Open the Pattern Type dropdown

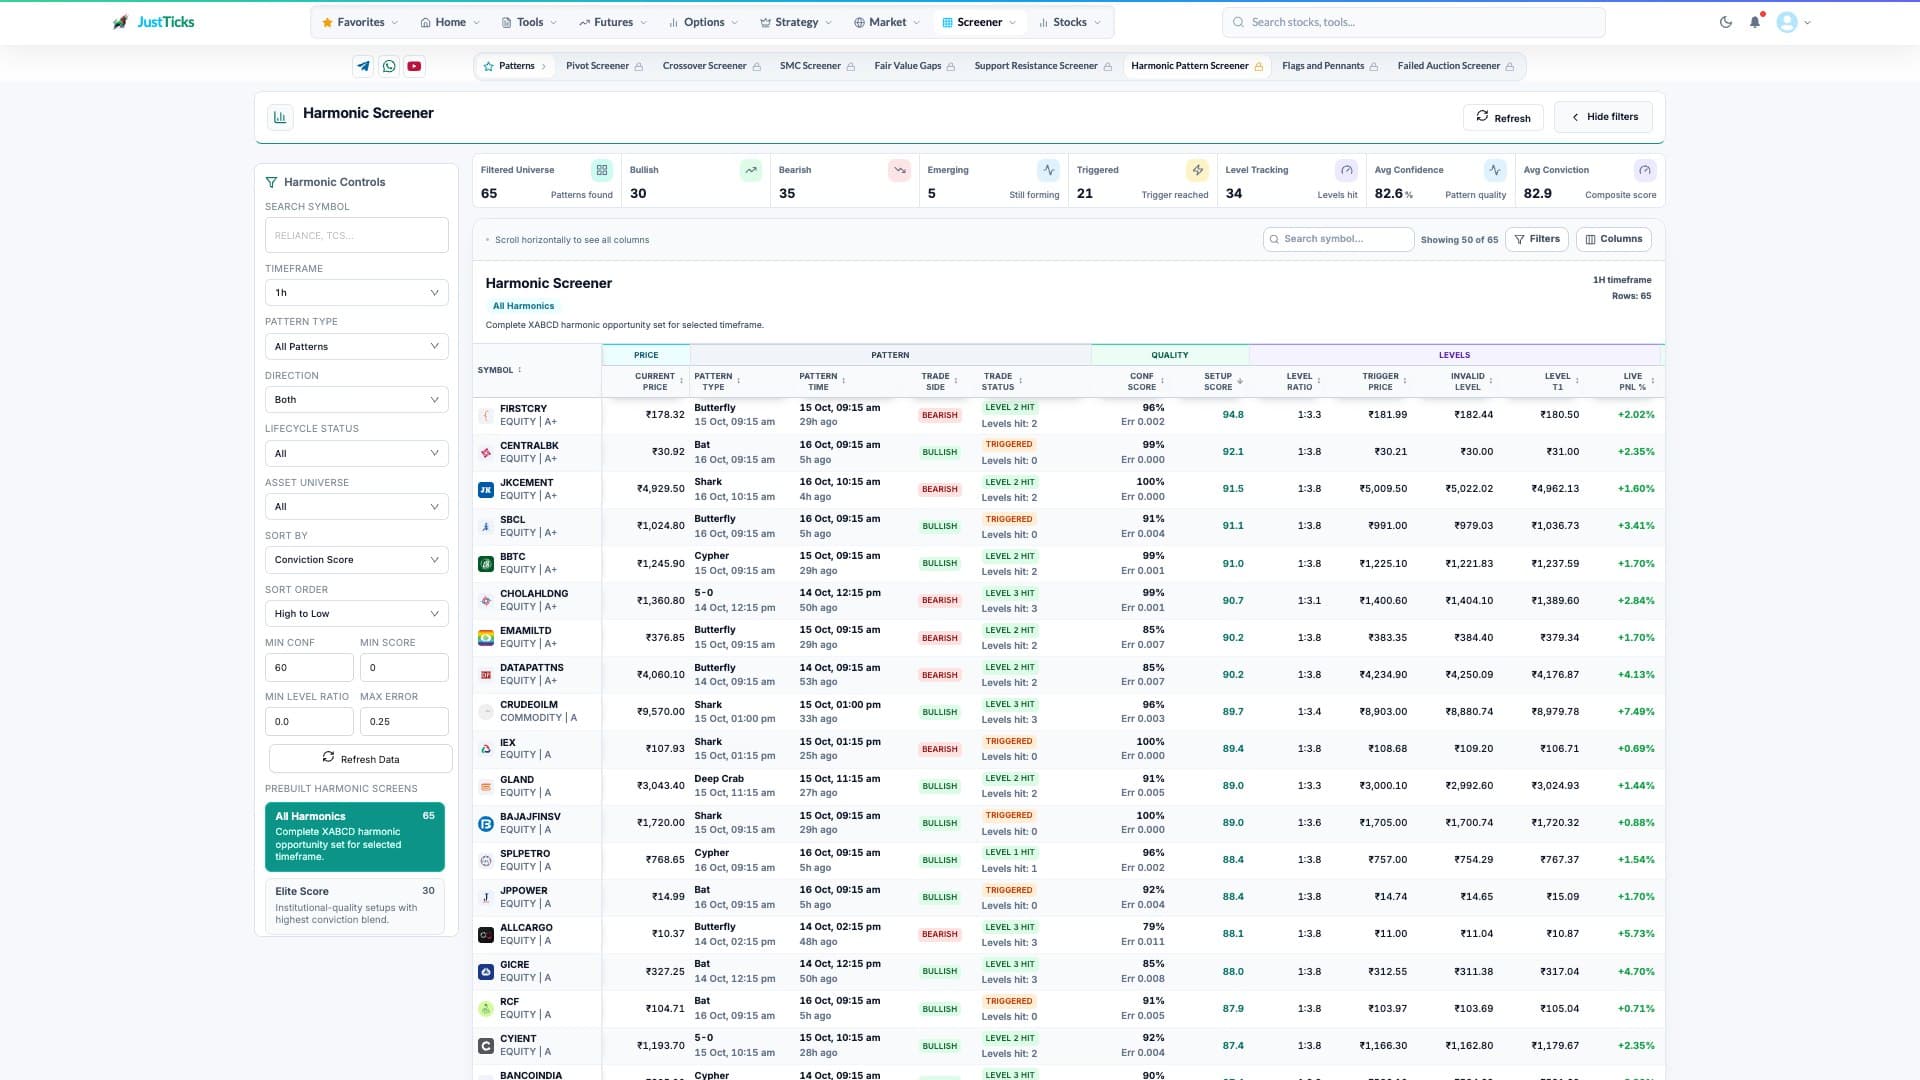coord(356,346)
